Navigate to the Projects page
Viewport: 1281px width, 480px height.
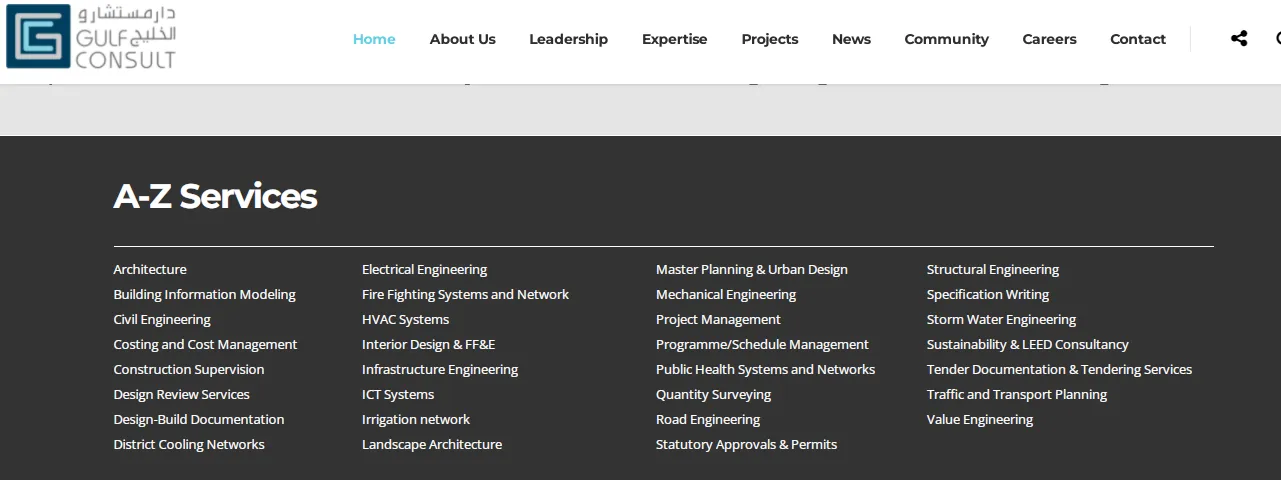[769, 39]
